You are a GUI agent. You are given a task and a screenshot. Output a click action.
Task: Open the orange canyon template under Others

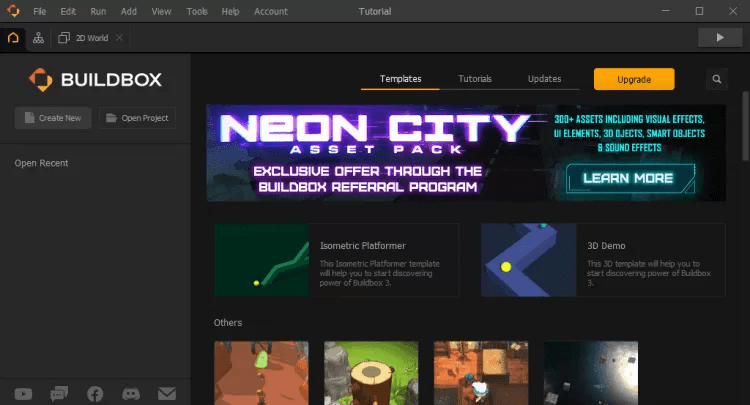pos(261,373)
